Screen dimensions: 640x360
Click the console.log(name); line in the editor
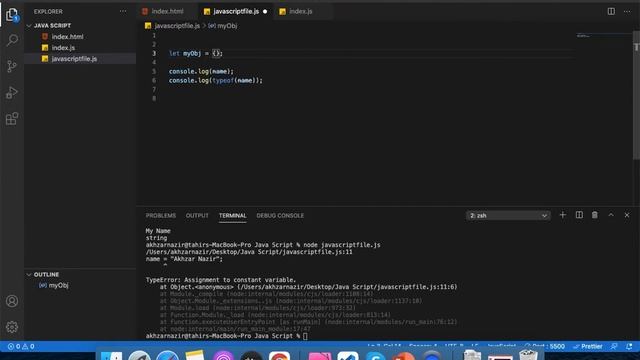[201, 71]
